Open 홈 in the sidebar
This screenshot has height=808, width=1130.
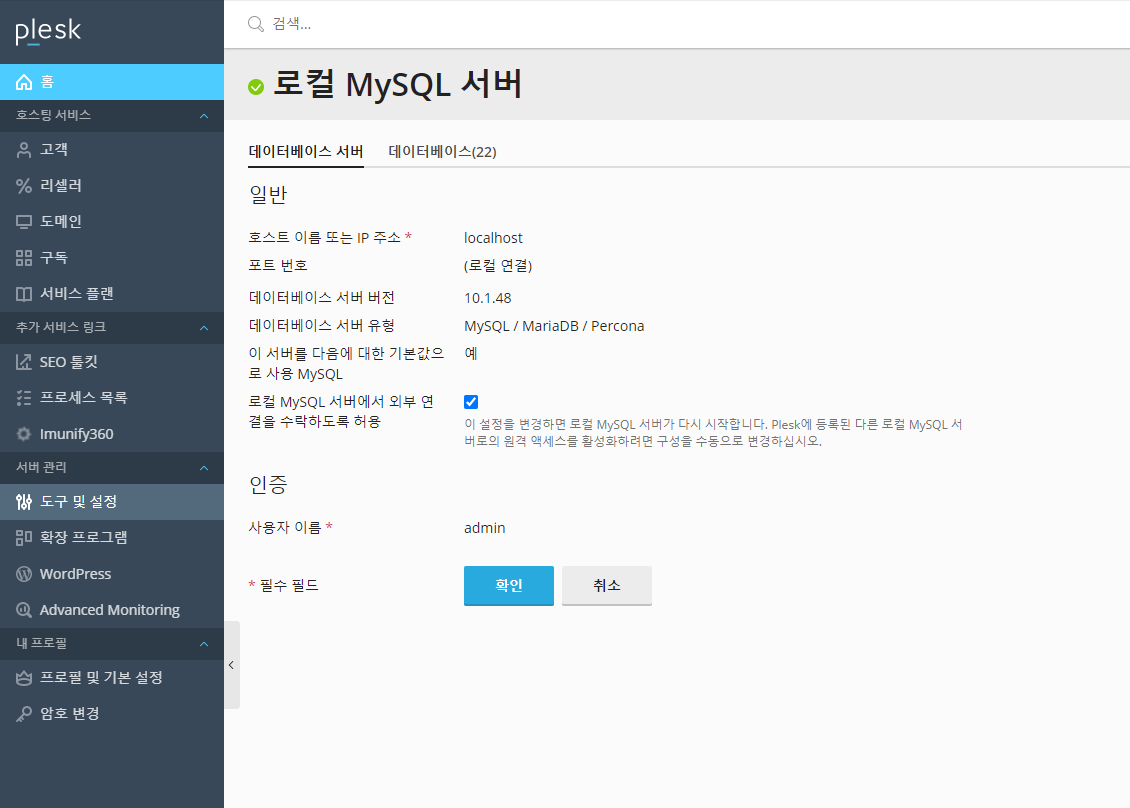pos(112,82)
